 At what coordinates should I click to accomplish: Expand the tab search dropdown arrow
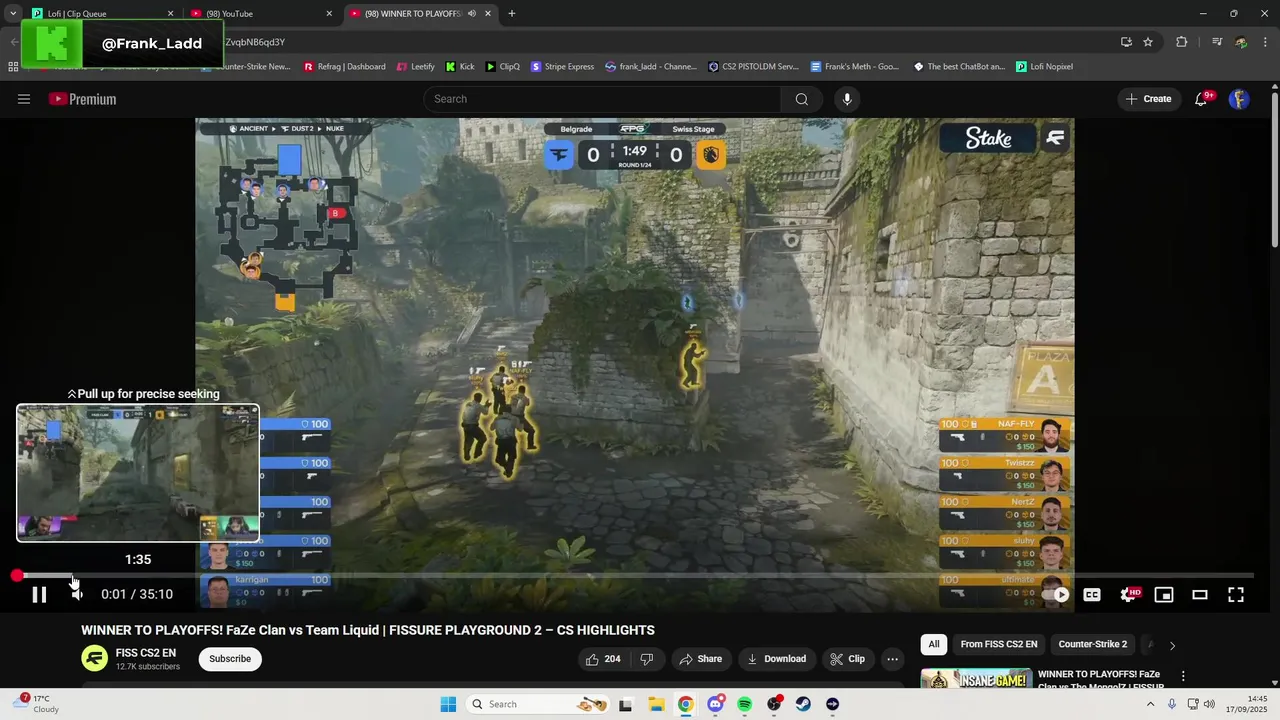(13, 14)
